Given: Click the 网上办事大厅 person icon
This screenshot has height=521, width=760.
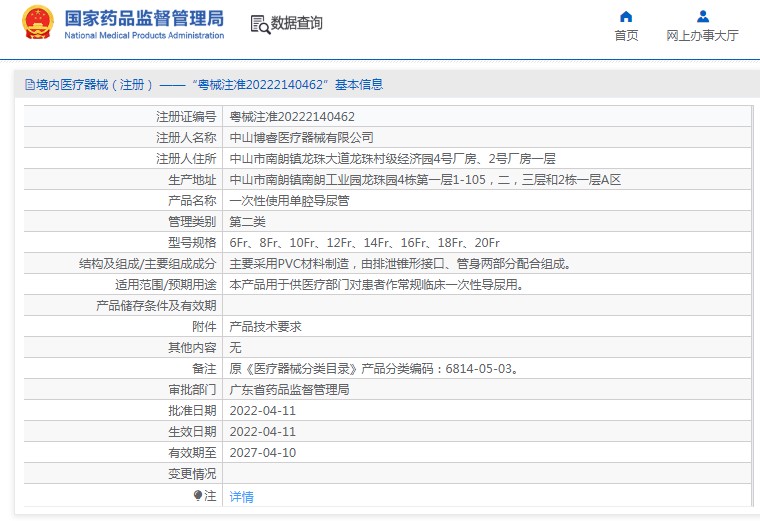Looking at the screenshot, I should [x=702, y=16].
